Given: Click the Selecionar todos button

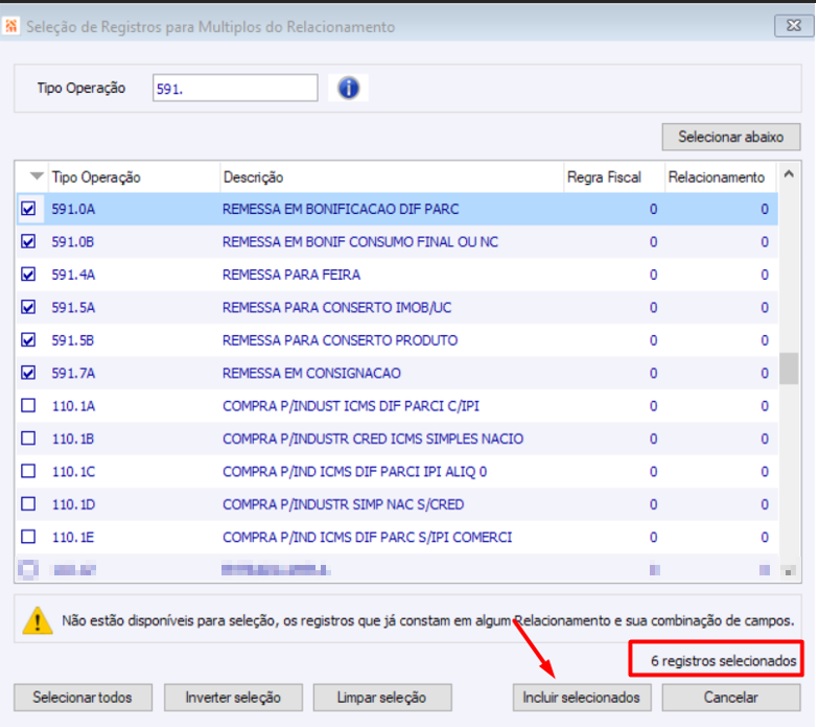Looking at the screenshot, I should point(83,697).
